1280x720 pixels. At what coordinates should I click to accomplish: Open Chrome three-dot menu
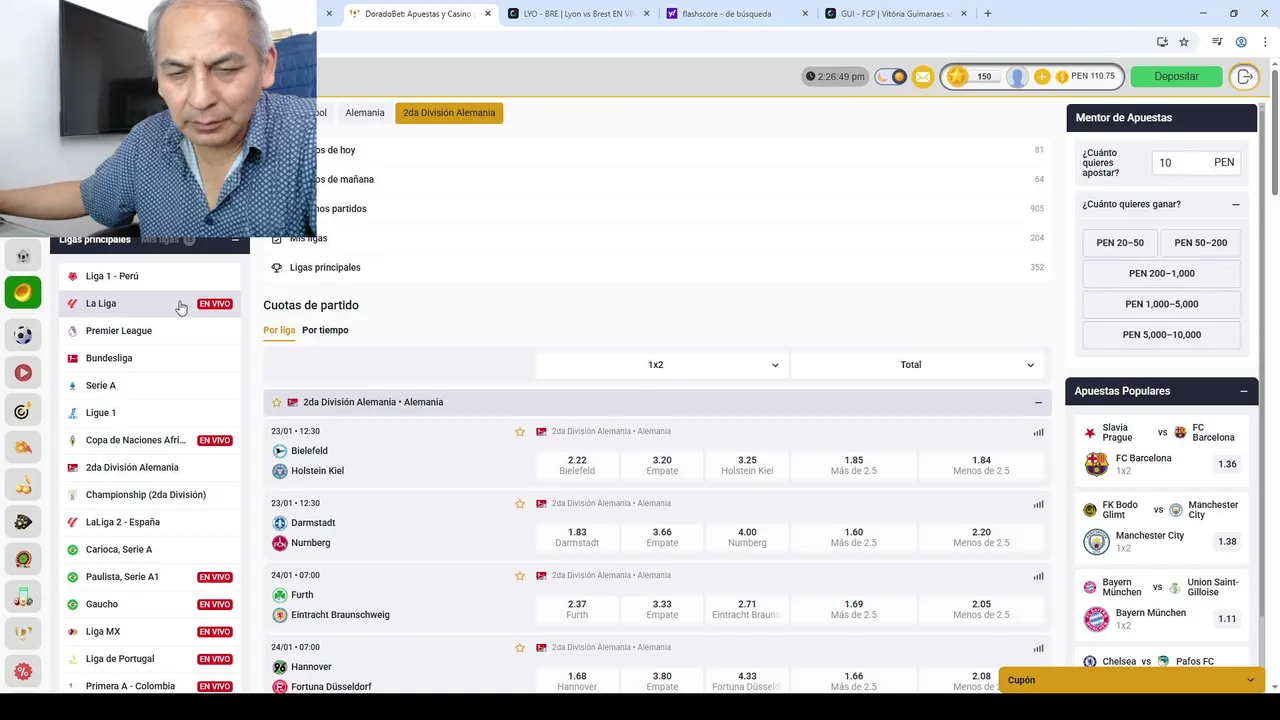tap(1265, 42)
